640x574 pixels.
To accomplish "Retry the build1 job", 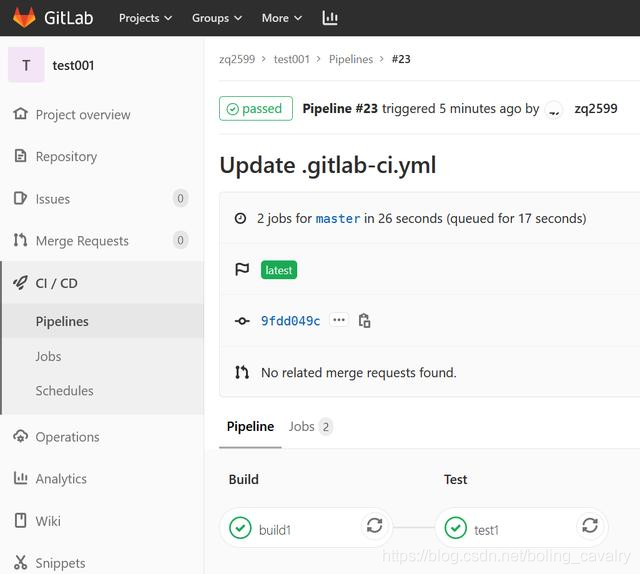I will coord(374,525).
